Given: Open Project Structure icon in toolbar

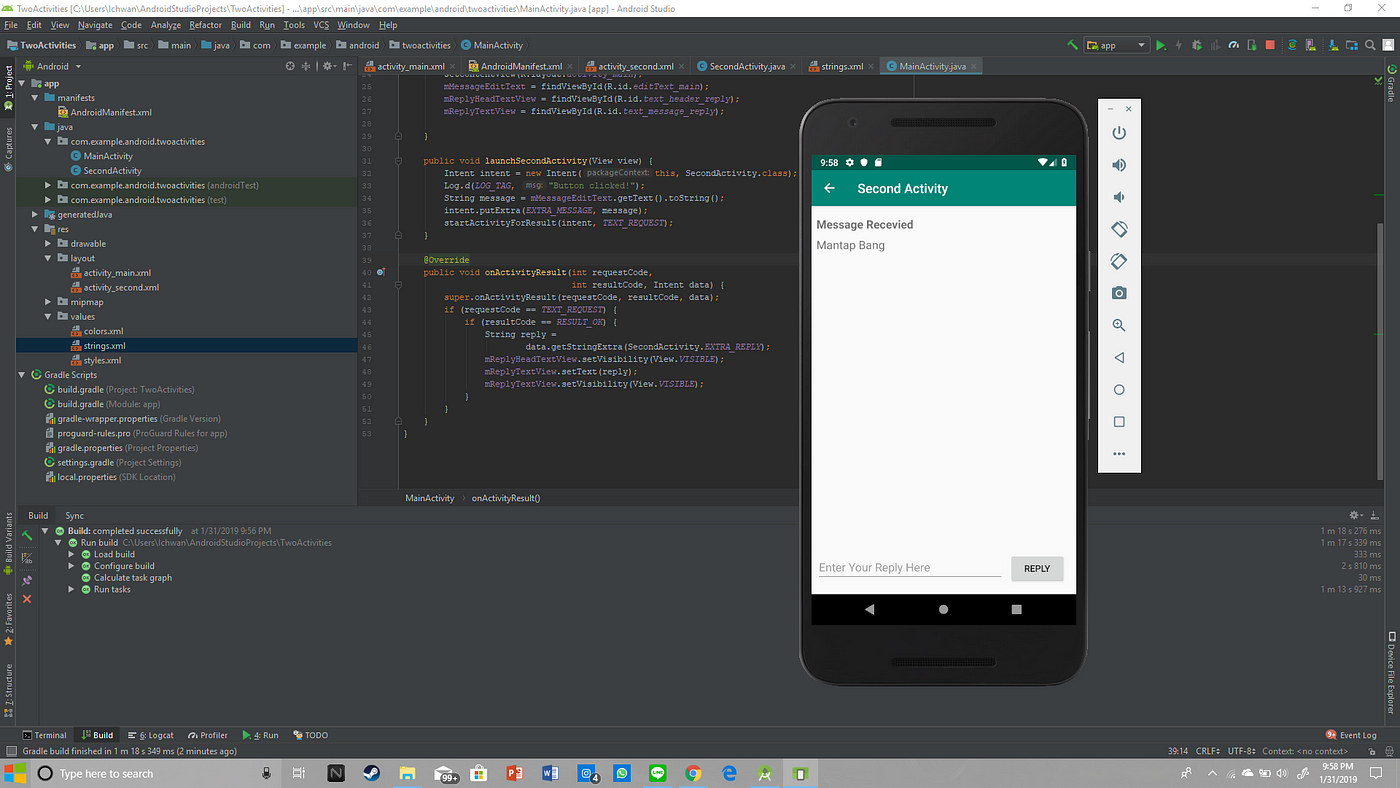Looking at the screenshot, I should click(x=1352, y=45).
